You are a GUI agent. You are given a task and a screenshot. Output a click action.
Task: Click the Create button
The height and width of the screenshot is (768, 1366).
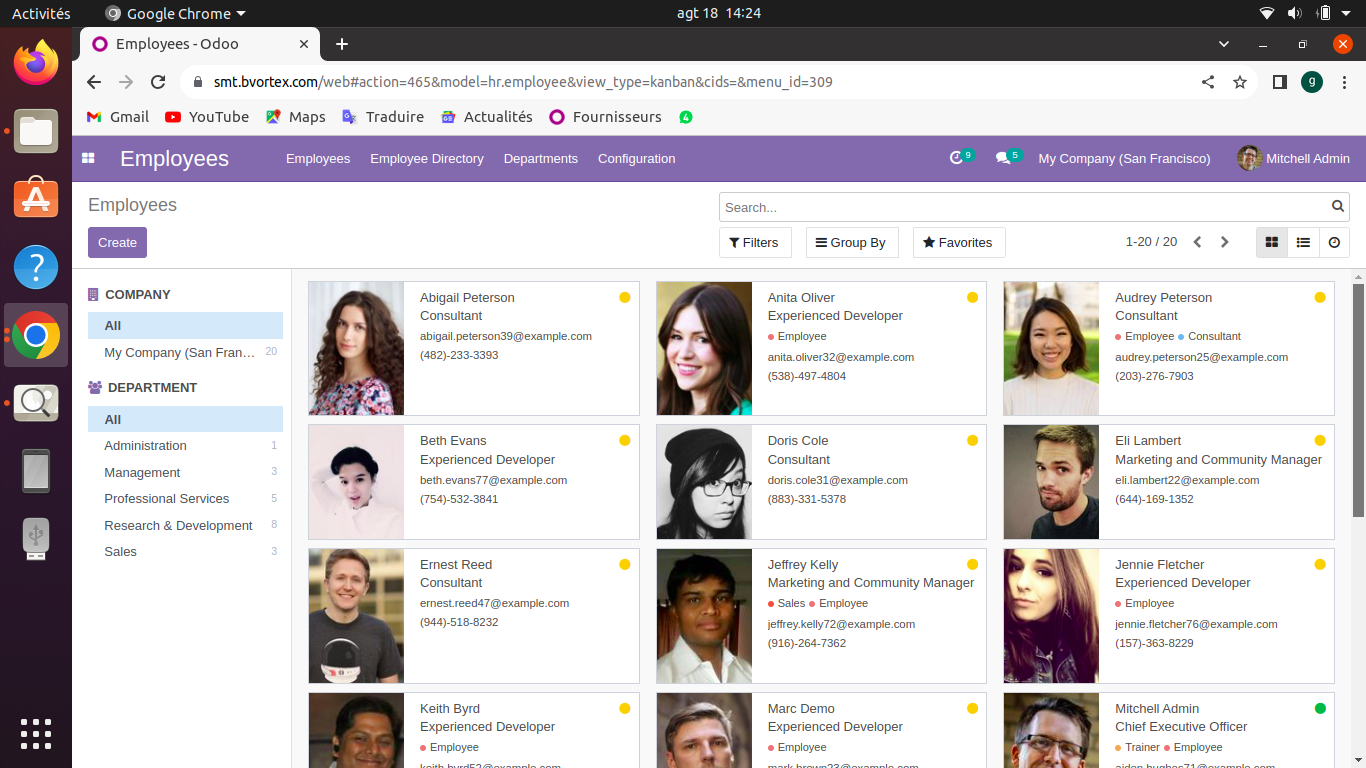pos(117,242)
